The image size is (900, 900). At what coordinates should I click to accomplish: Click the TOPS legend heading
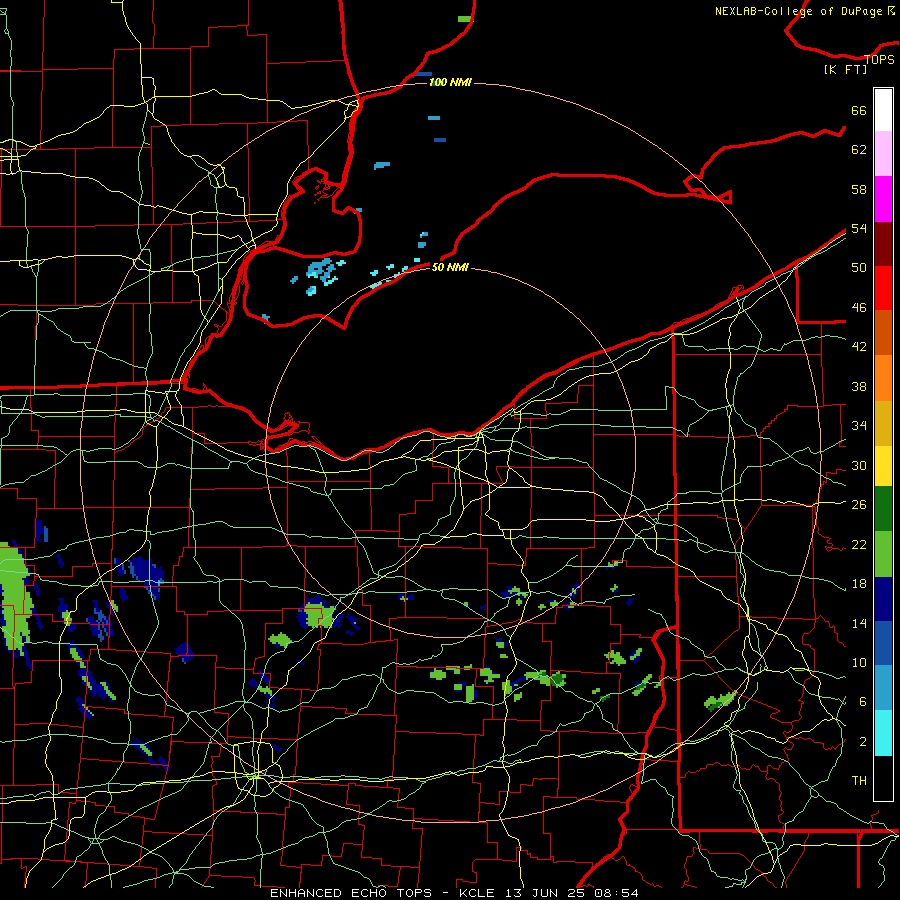[x=879, y=59]
